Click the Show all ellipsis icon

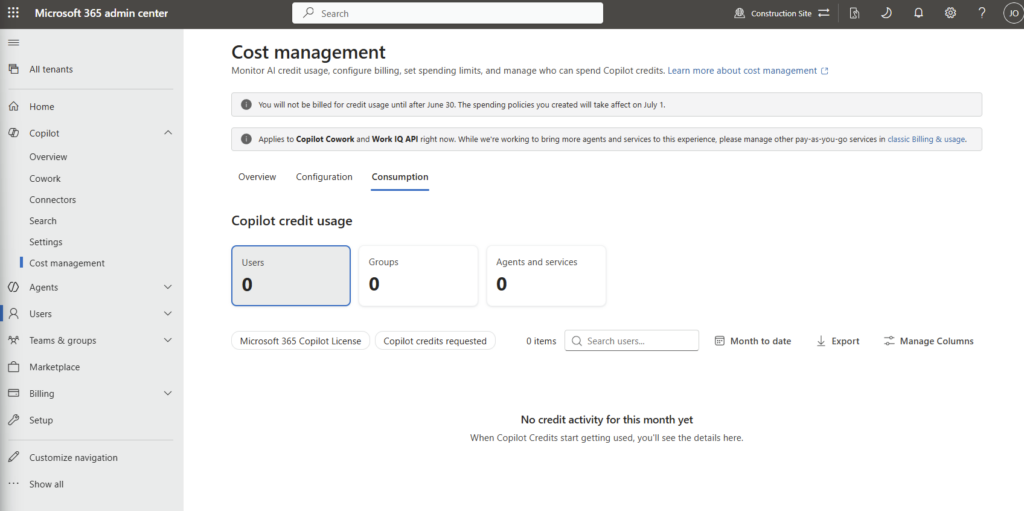[13, 484]
